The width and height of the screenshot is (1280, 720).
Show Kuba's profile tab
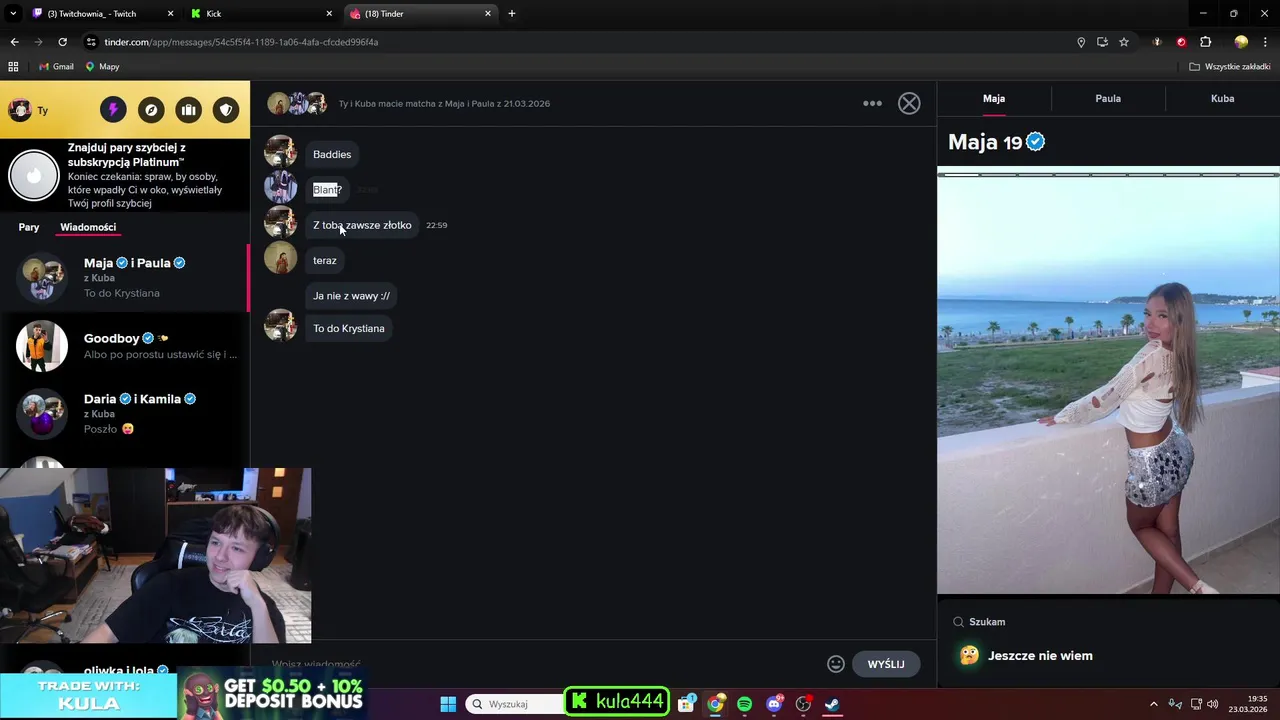[1222, 99]
